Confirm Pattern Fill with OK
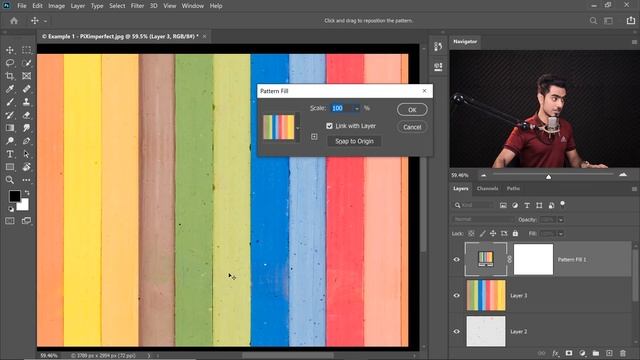 [412, 110]
